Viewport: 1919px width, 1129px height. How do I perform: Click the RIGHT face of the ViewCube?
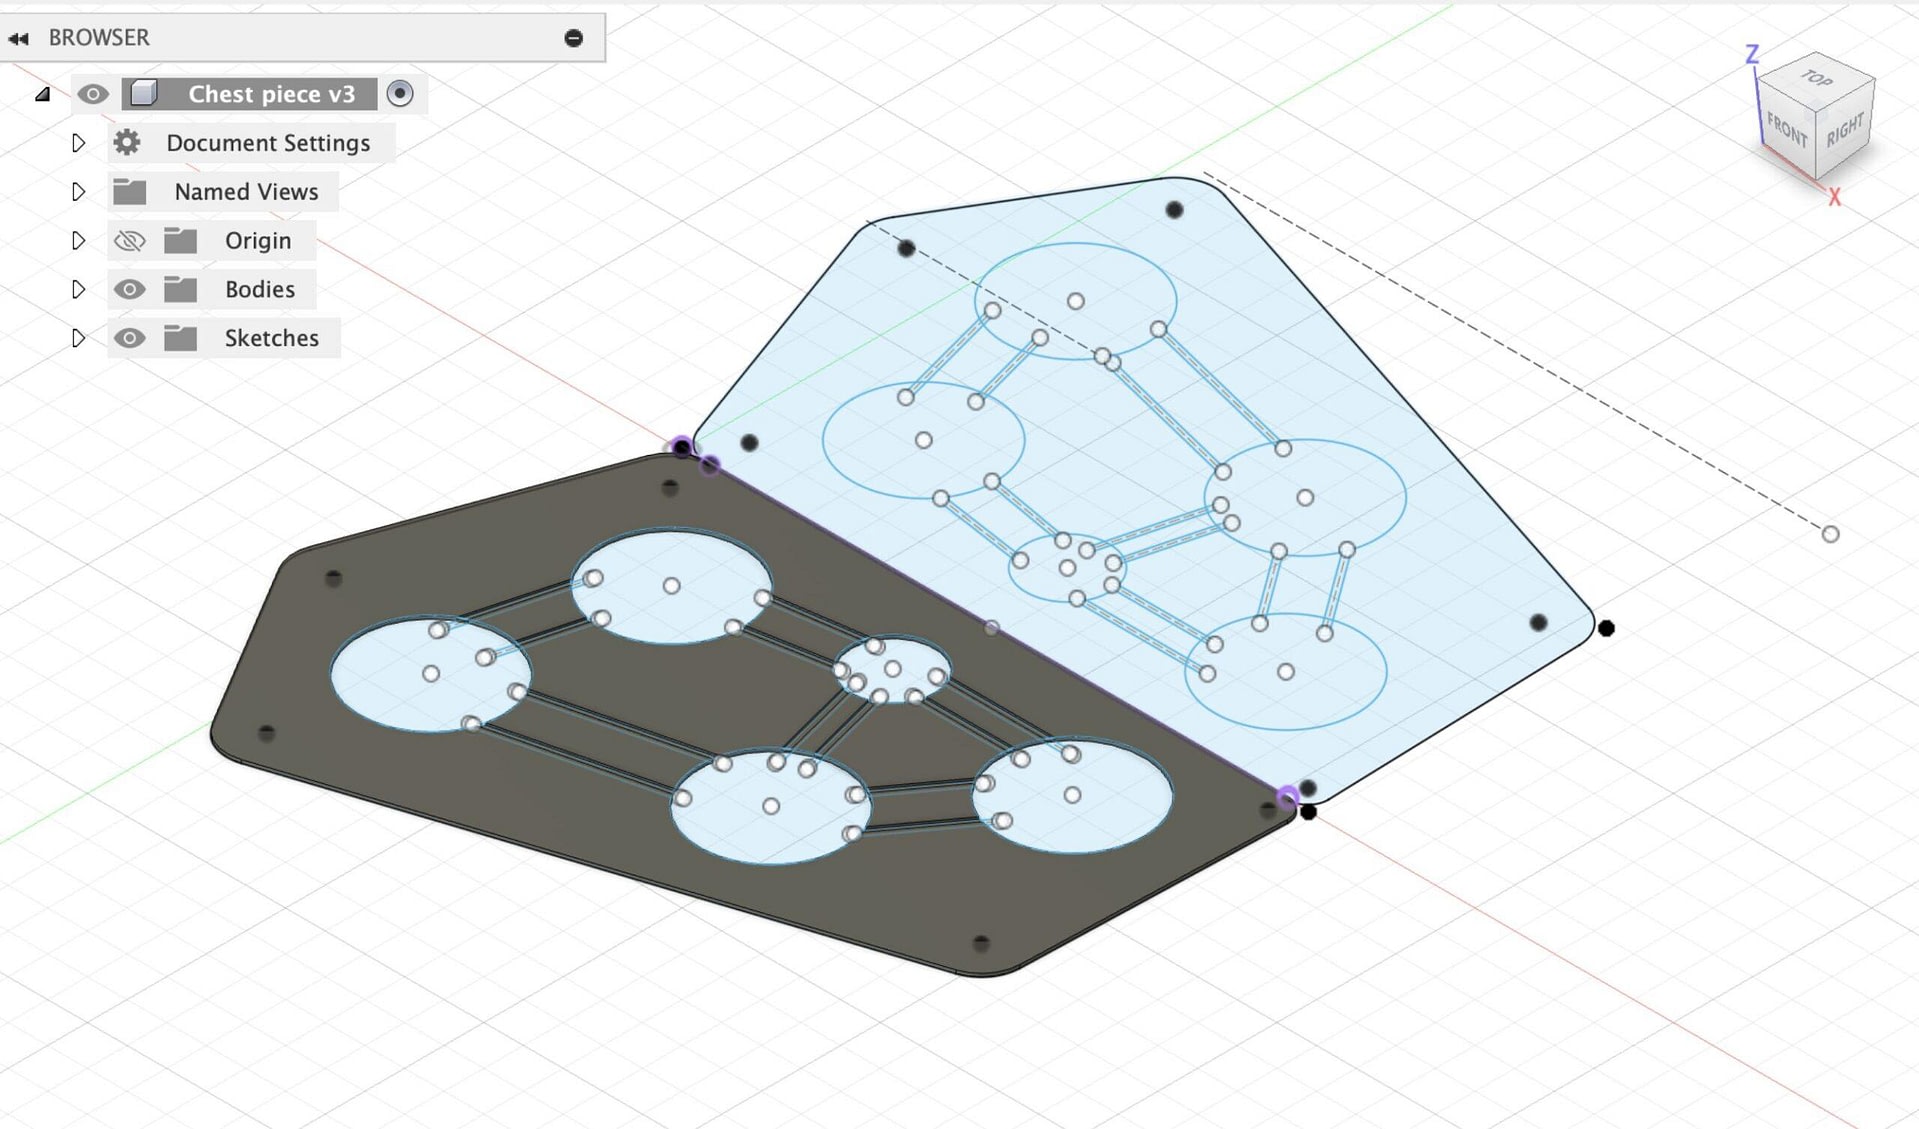[x=1845, y=130]
